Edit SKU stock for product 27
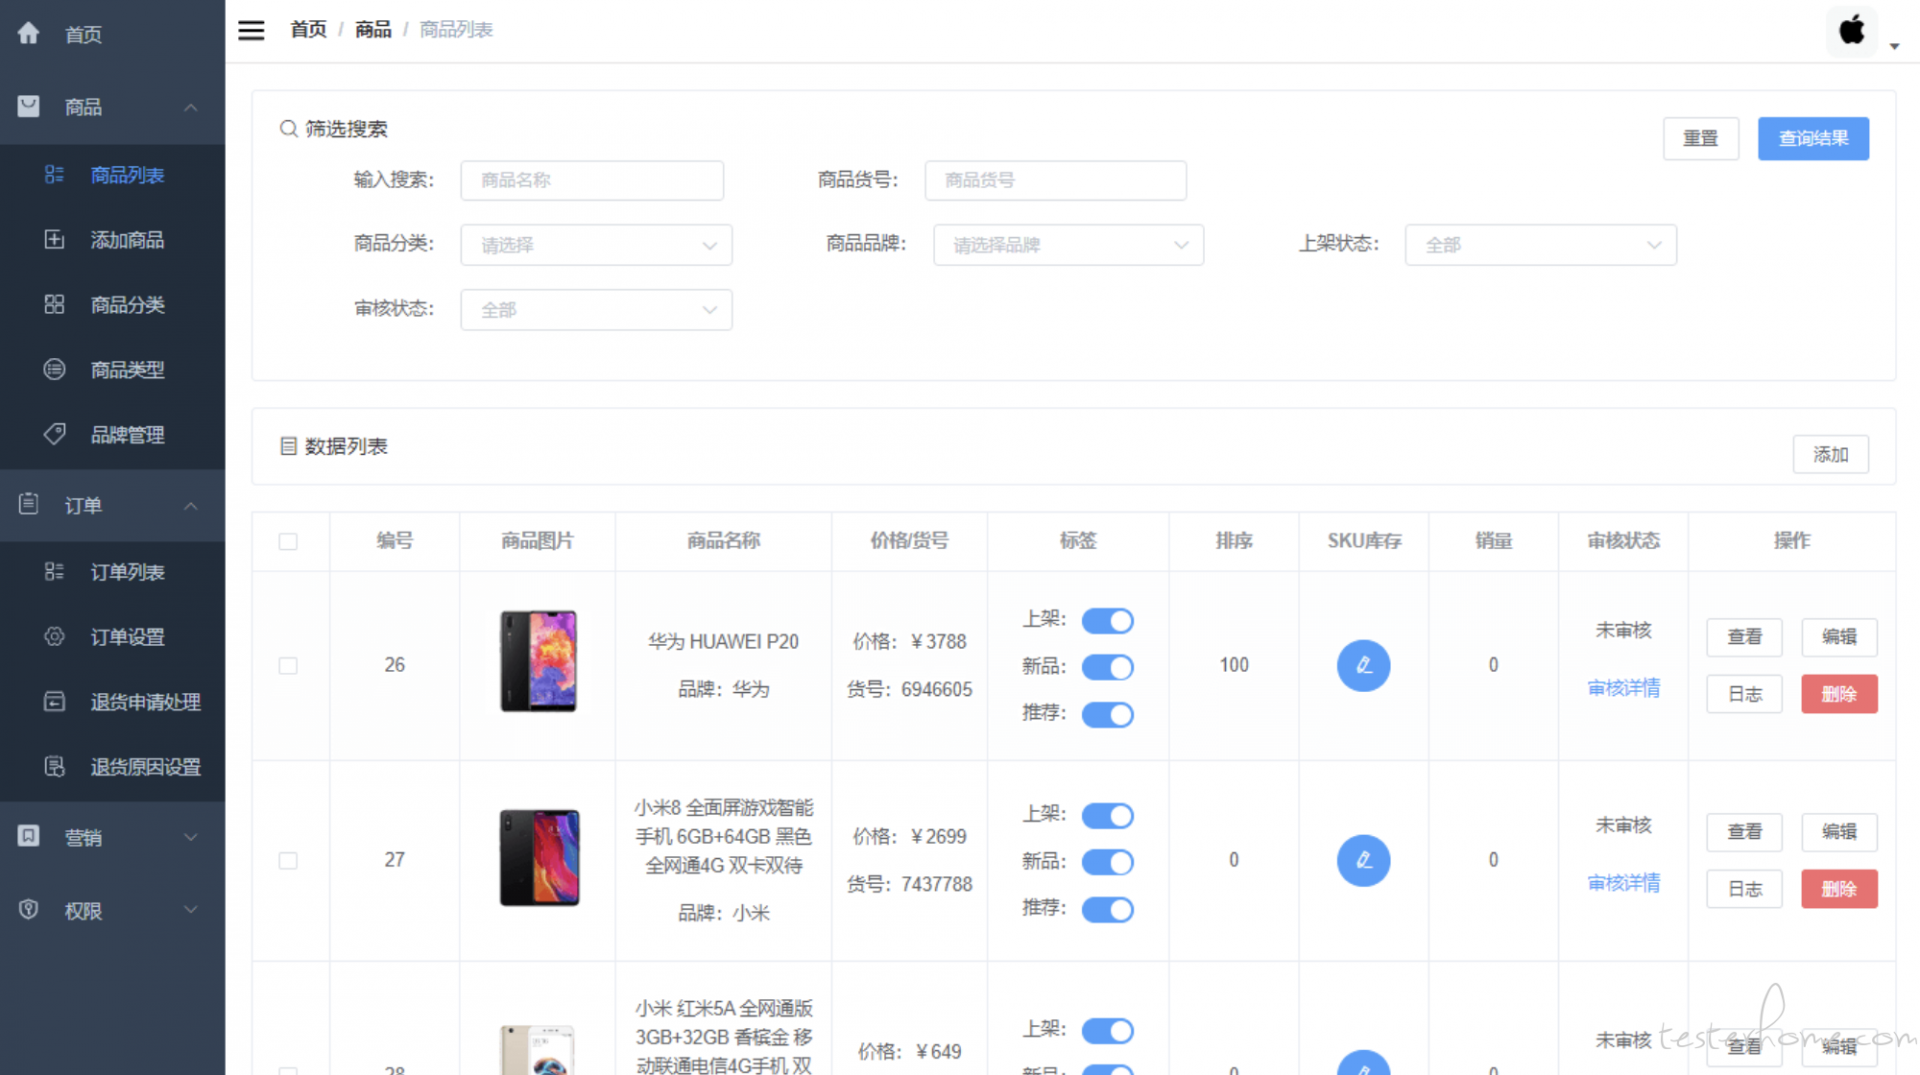The height and width of the screenshot is (1075, 1920). pos(1363,860)
